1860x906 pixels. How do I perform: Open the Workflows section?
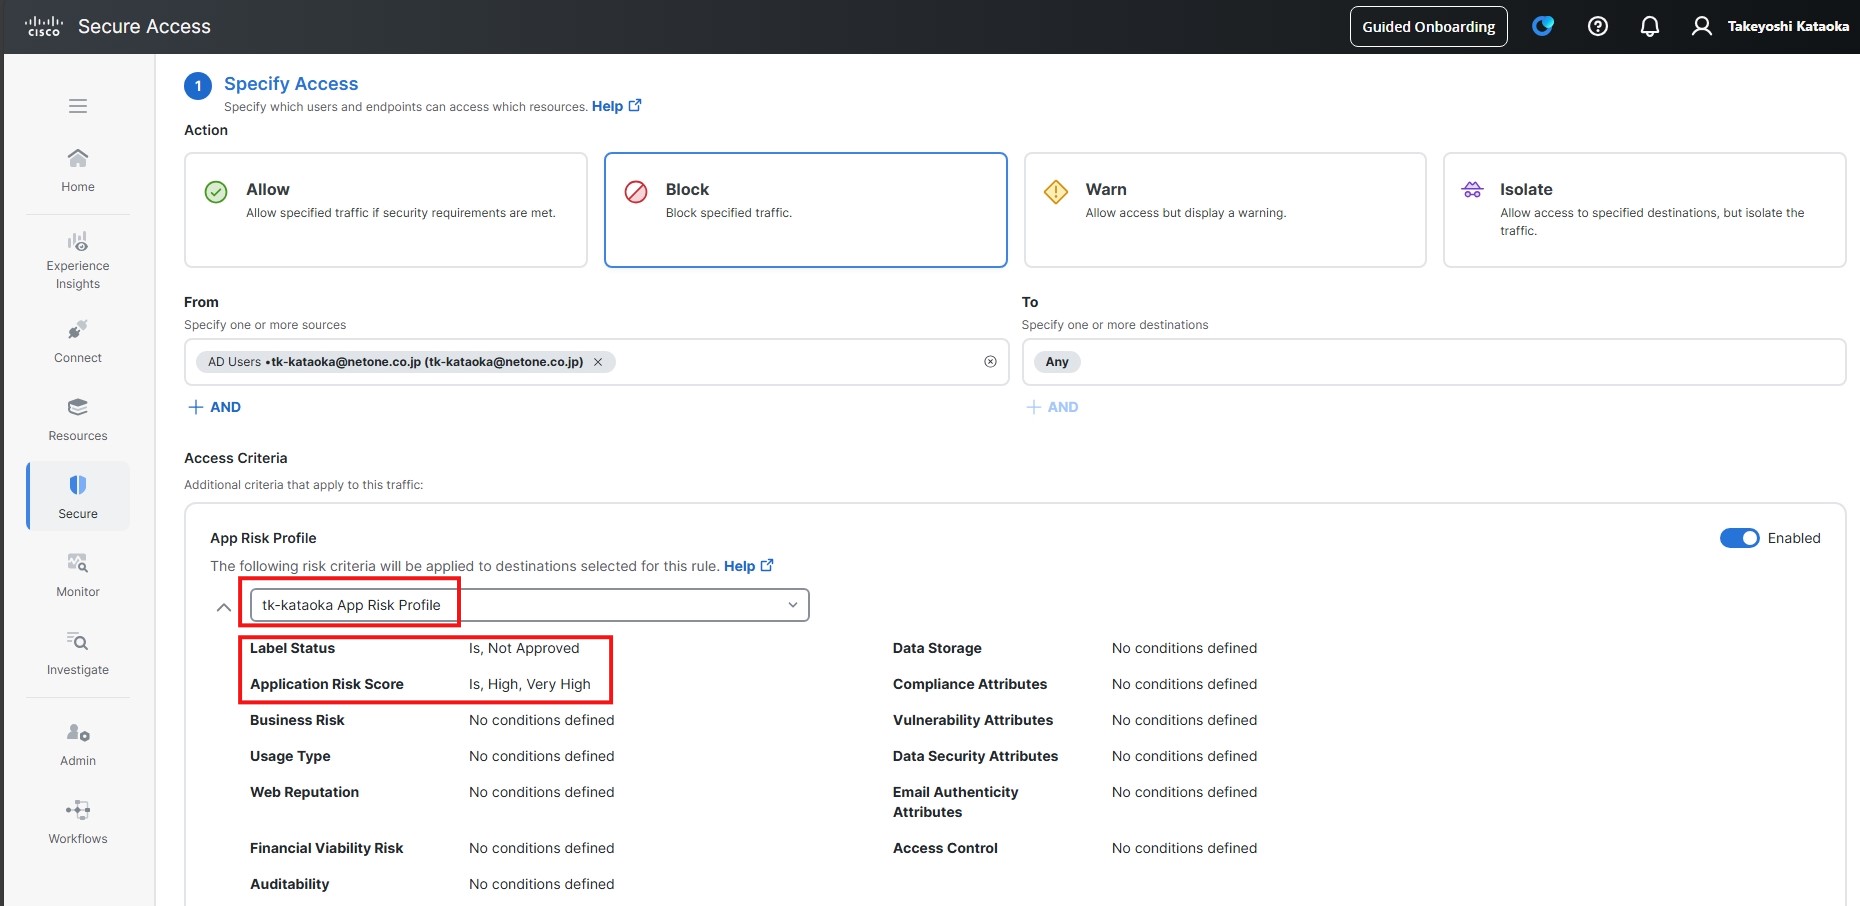click(78, 822)
